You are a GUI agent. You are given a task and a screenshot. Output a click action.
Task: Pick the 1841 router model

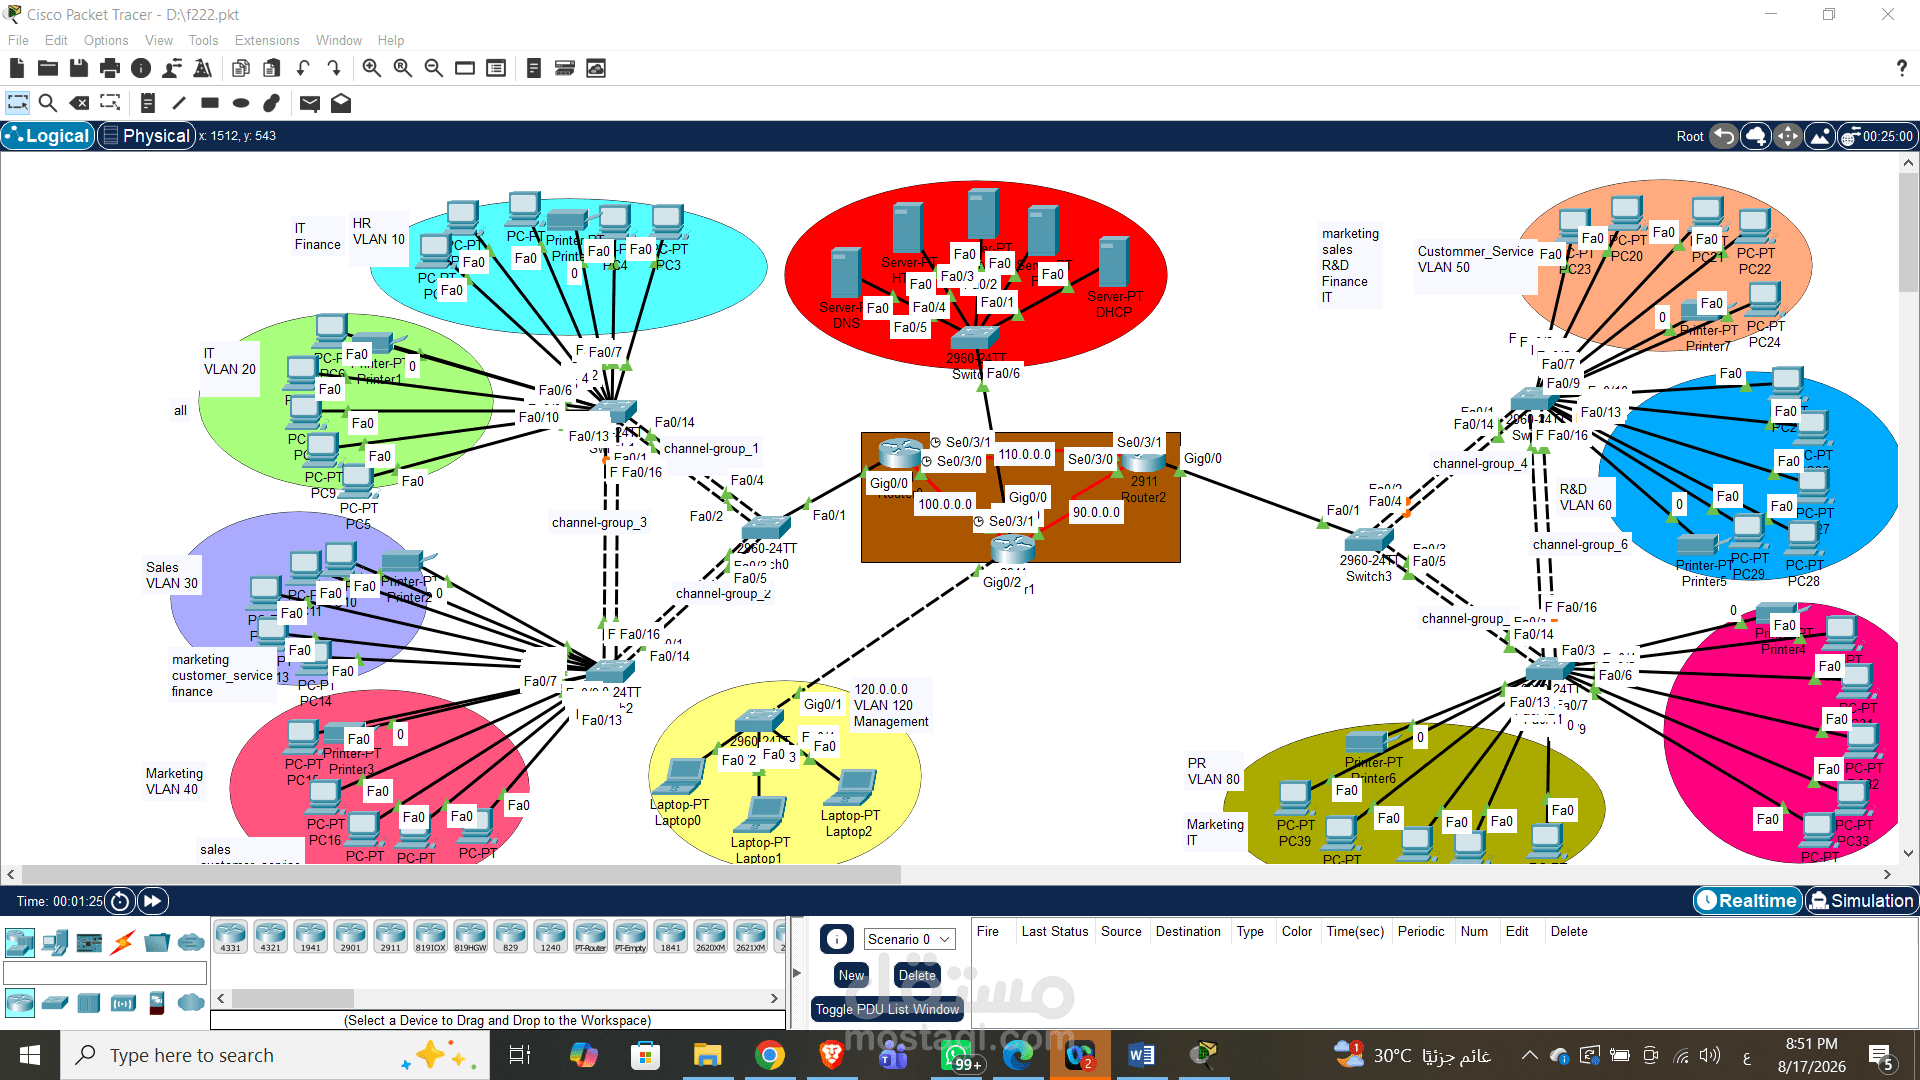tap(671, 937)
